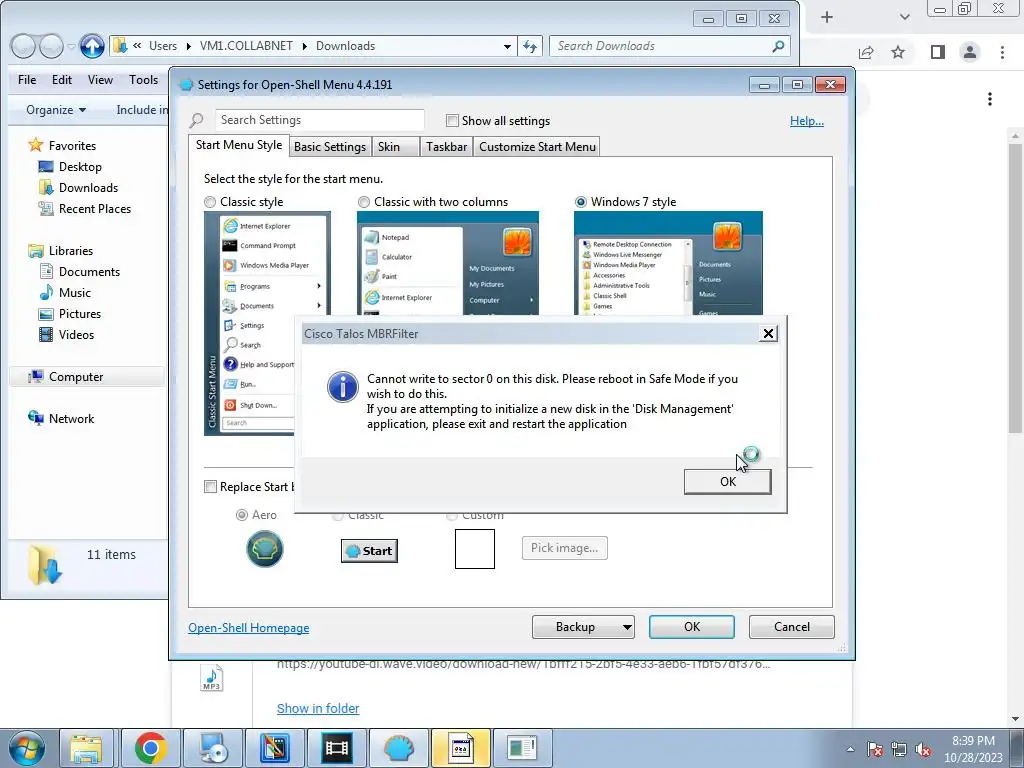Image resolution: width=1024 pixels, height=768 pixels.
Task: Expand the address bar history dropdown
Action: (x=507, y=46)
